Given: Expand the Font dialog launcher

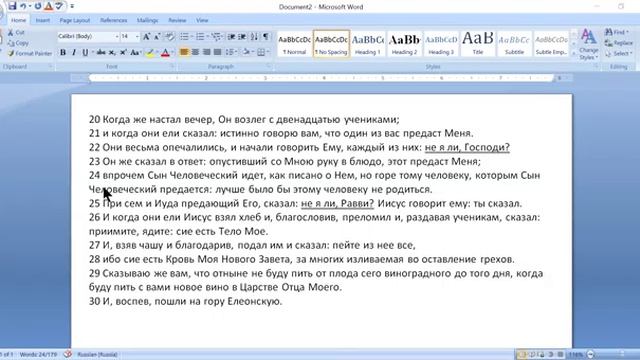Looking at the screenshot, I should [171, 67].
